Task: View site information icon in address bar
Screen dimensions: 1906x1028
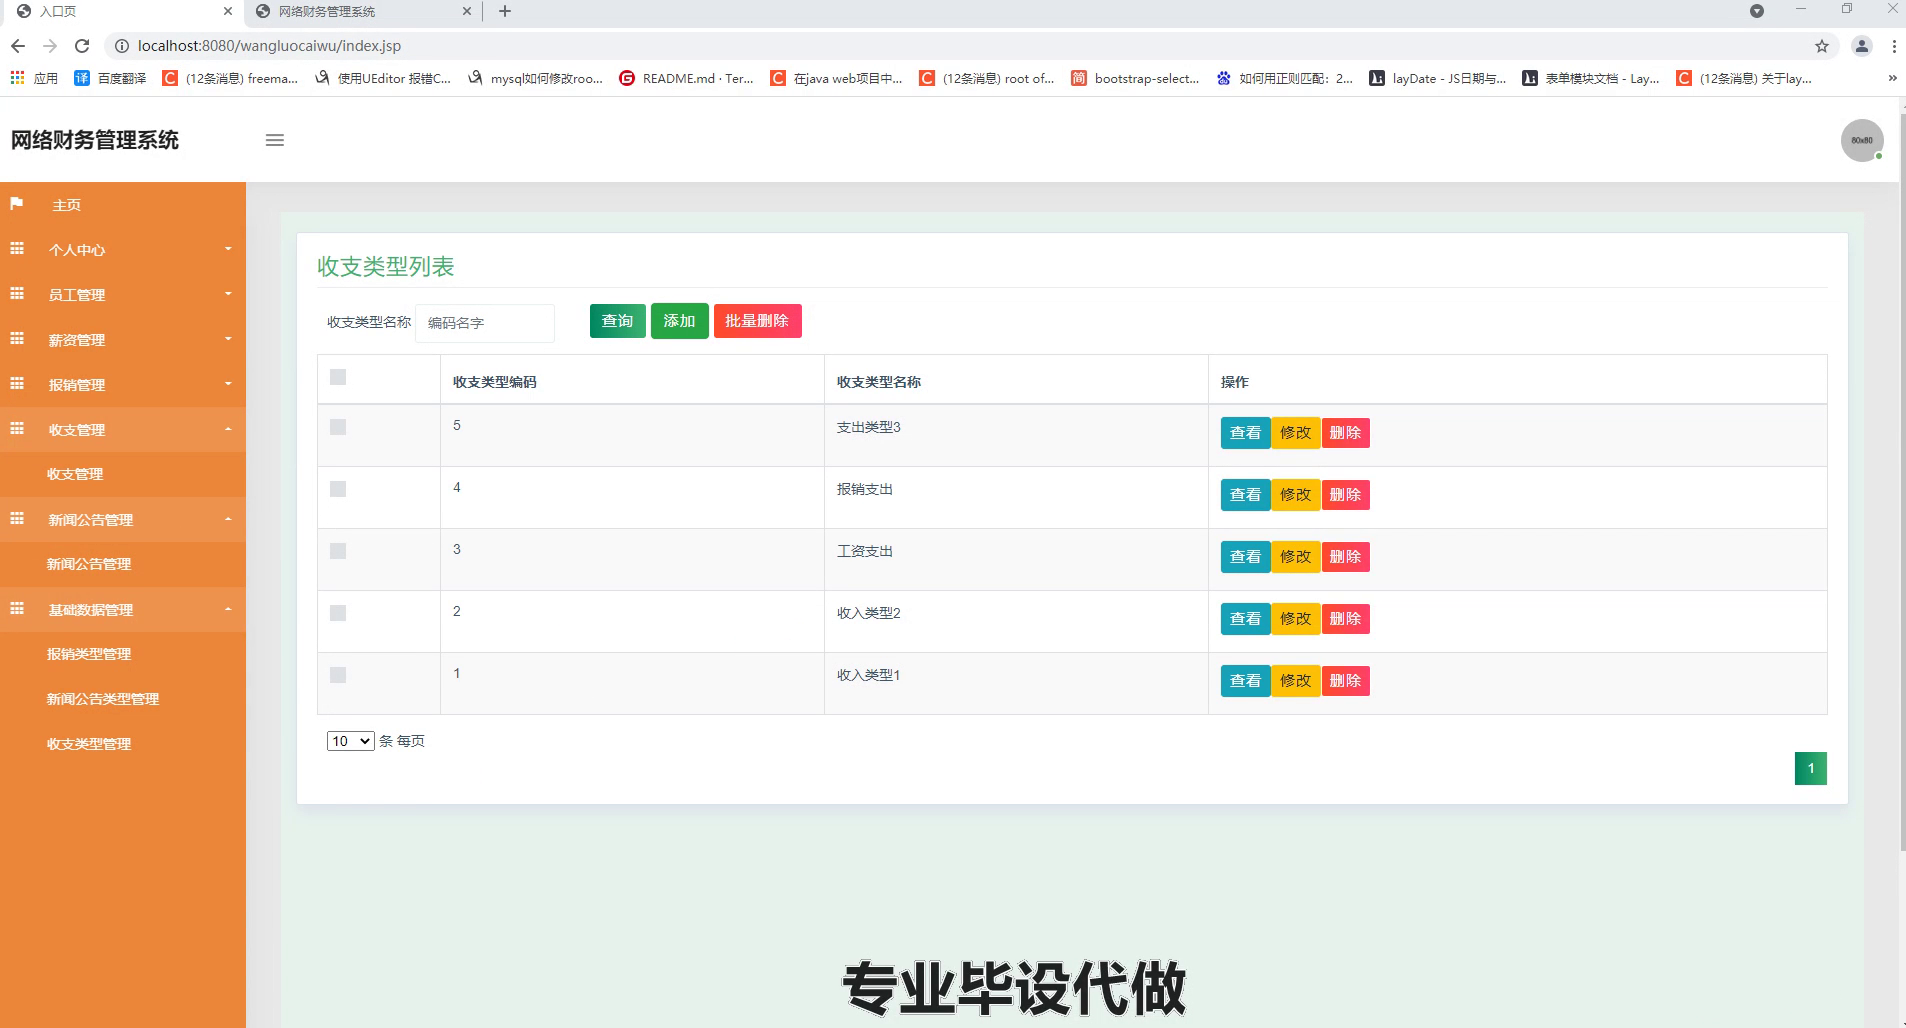Action: 121,46
